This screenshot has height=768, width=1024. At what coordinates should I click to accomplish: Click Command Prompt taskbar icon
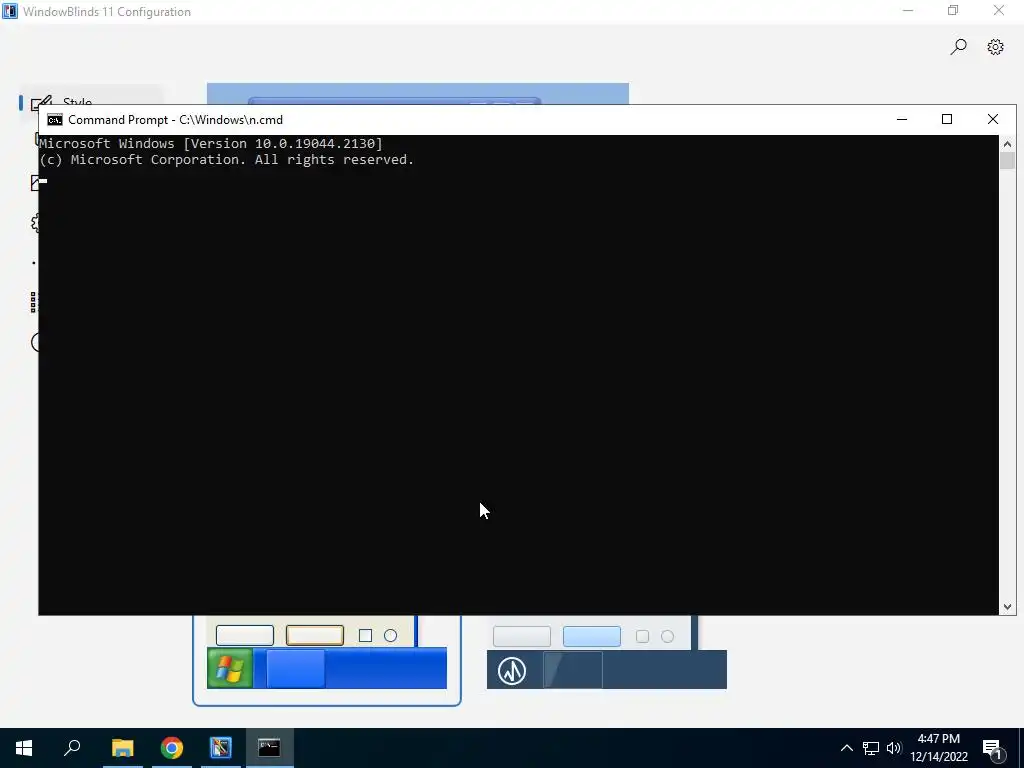click(269, 748)
